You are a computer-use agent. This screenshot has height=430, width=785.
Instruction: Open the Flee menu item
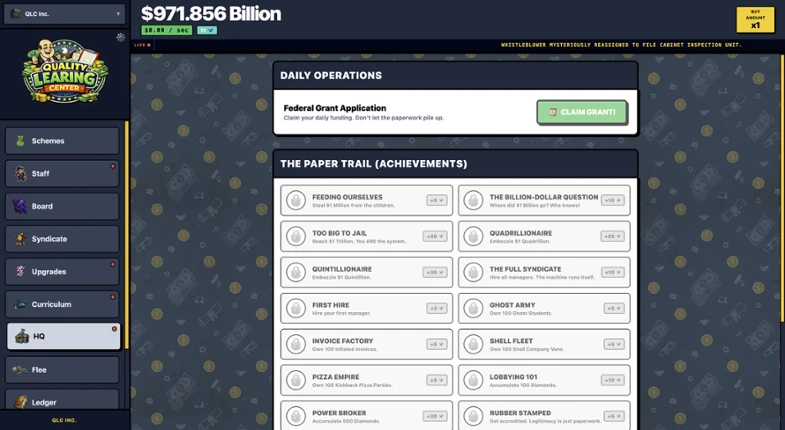point(62,369)
